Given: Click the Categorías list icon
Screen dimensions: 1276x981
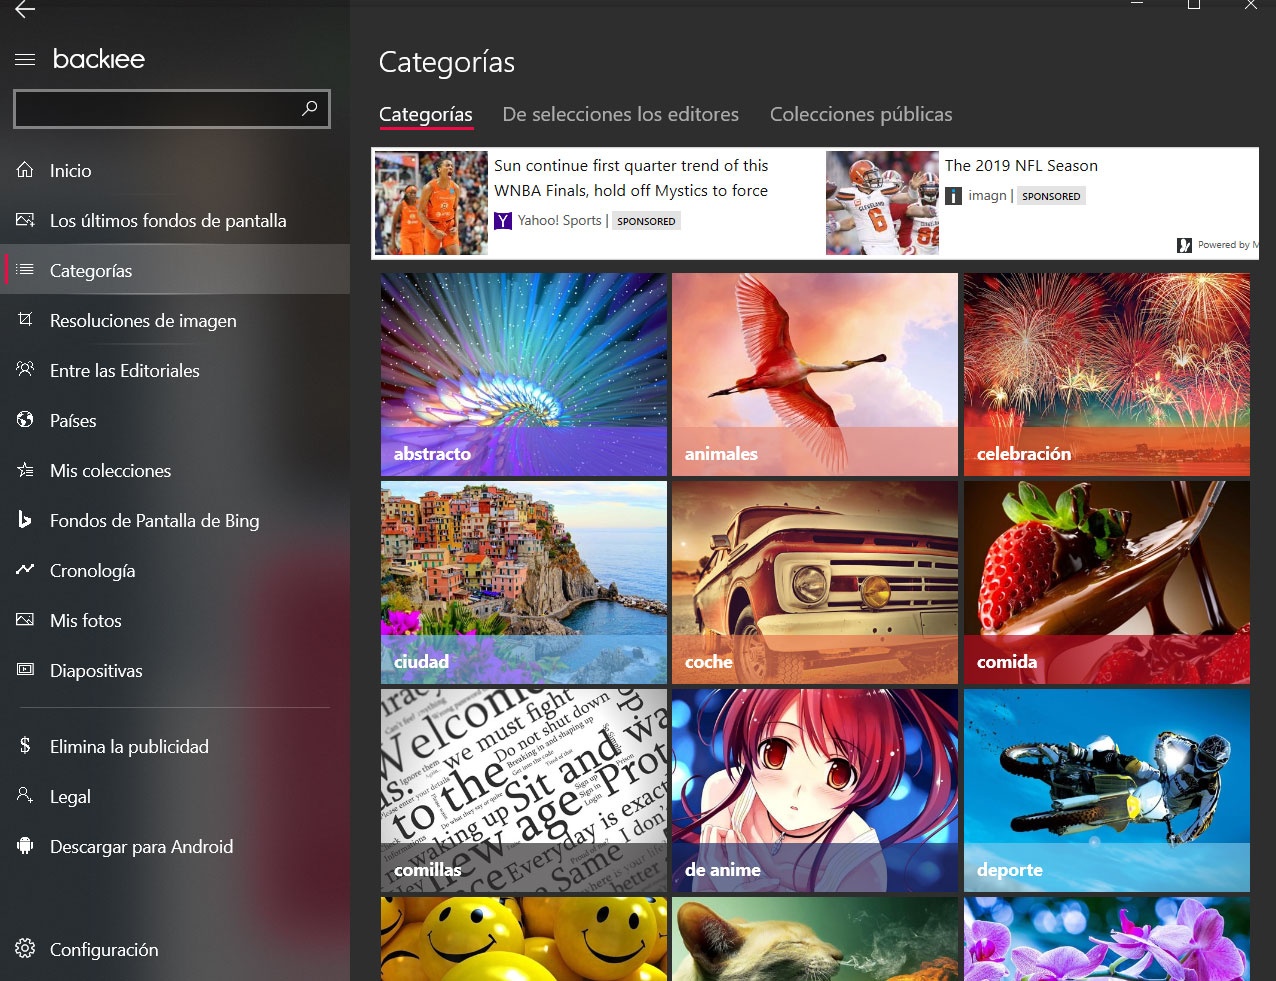Looking at the screenshot, I should pos(25,270).
